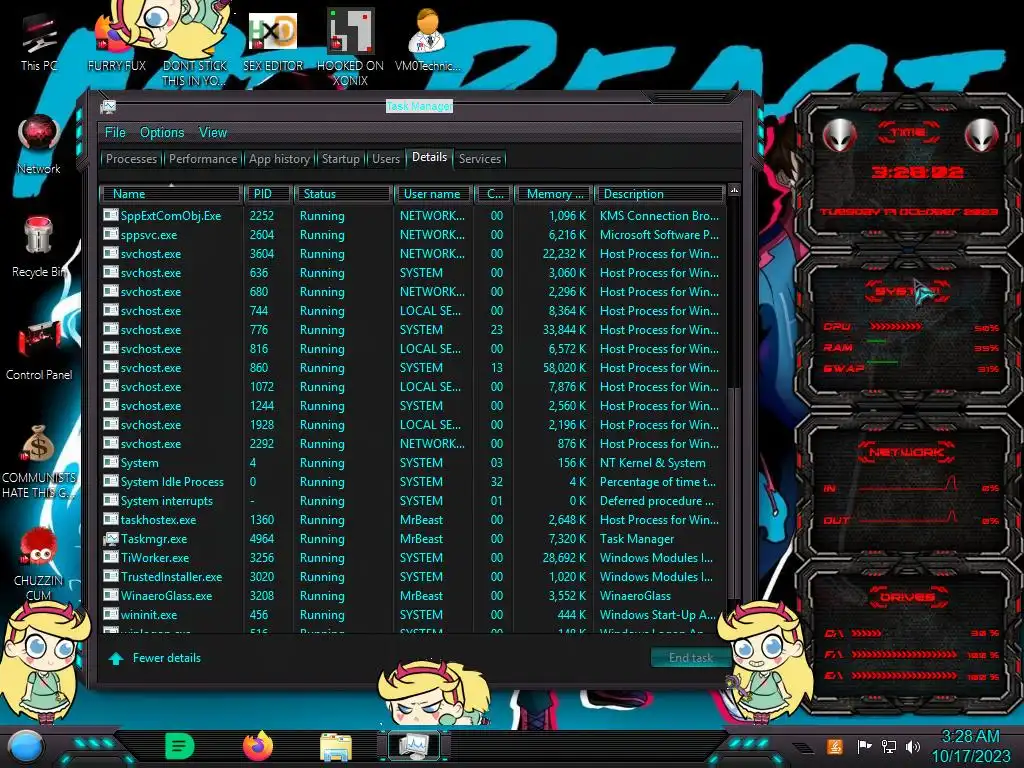The width and height of the screenshot is (1024, 768).
Task: Open the View menu
Action: coord(213,133)
